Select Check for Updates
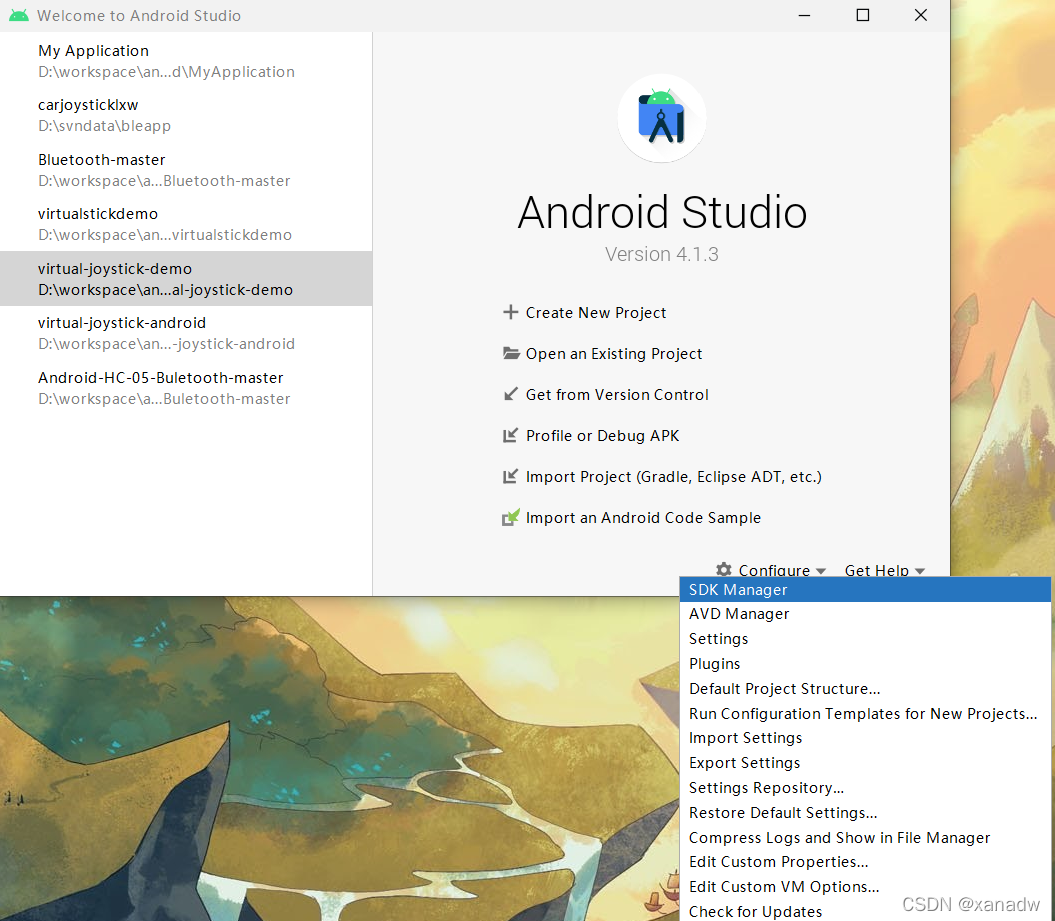 865,911
